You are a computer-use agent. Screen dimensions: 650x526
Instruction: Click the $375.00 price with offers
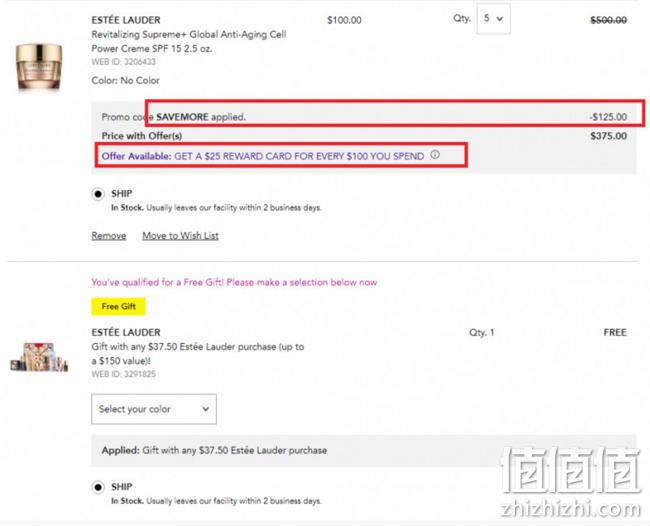coord(608,136)
